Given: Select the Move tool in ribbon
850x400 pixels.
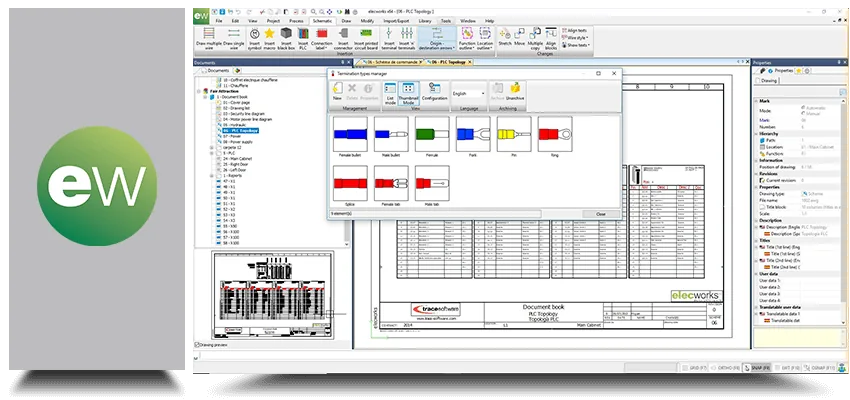Looking at the screenshot, I should point(519,36).
